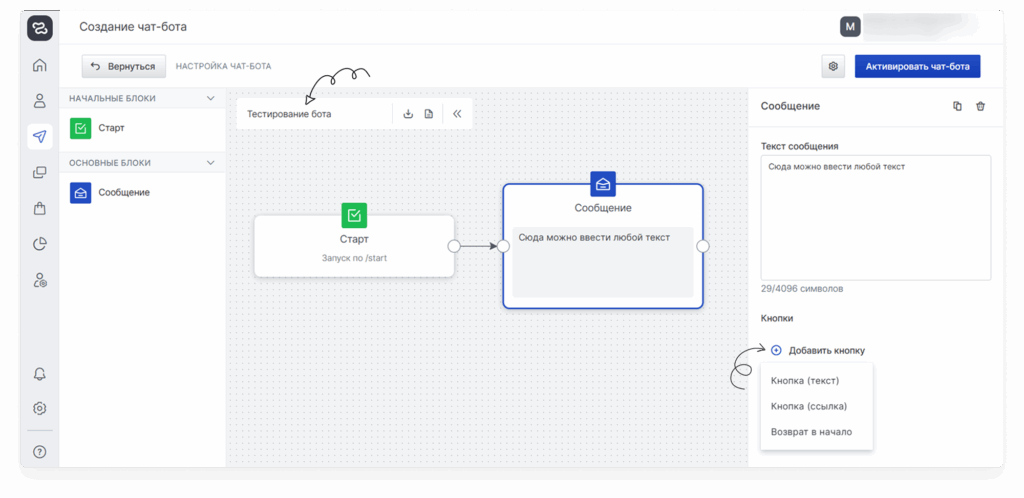Click the help question mark icon

[x=39, y=451]
